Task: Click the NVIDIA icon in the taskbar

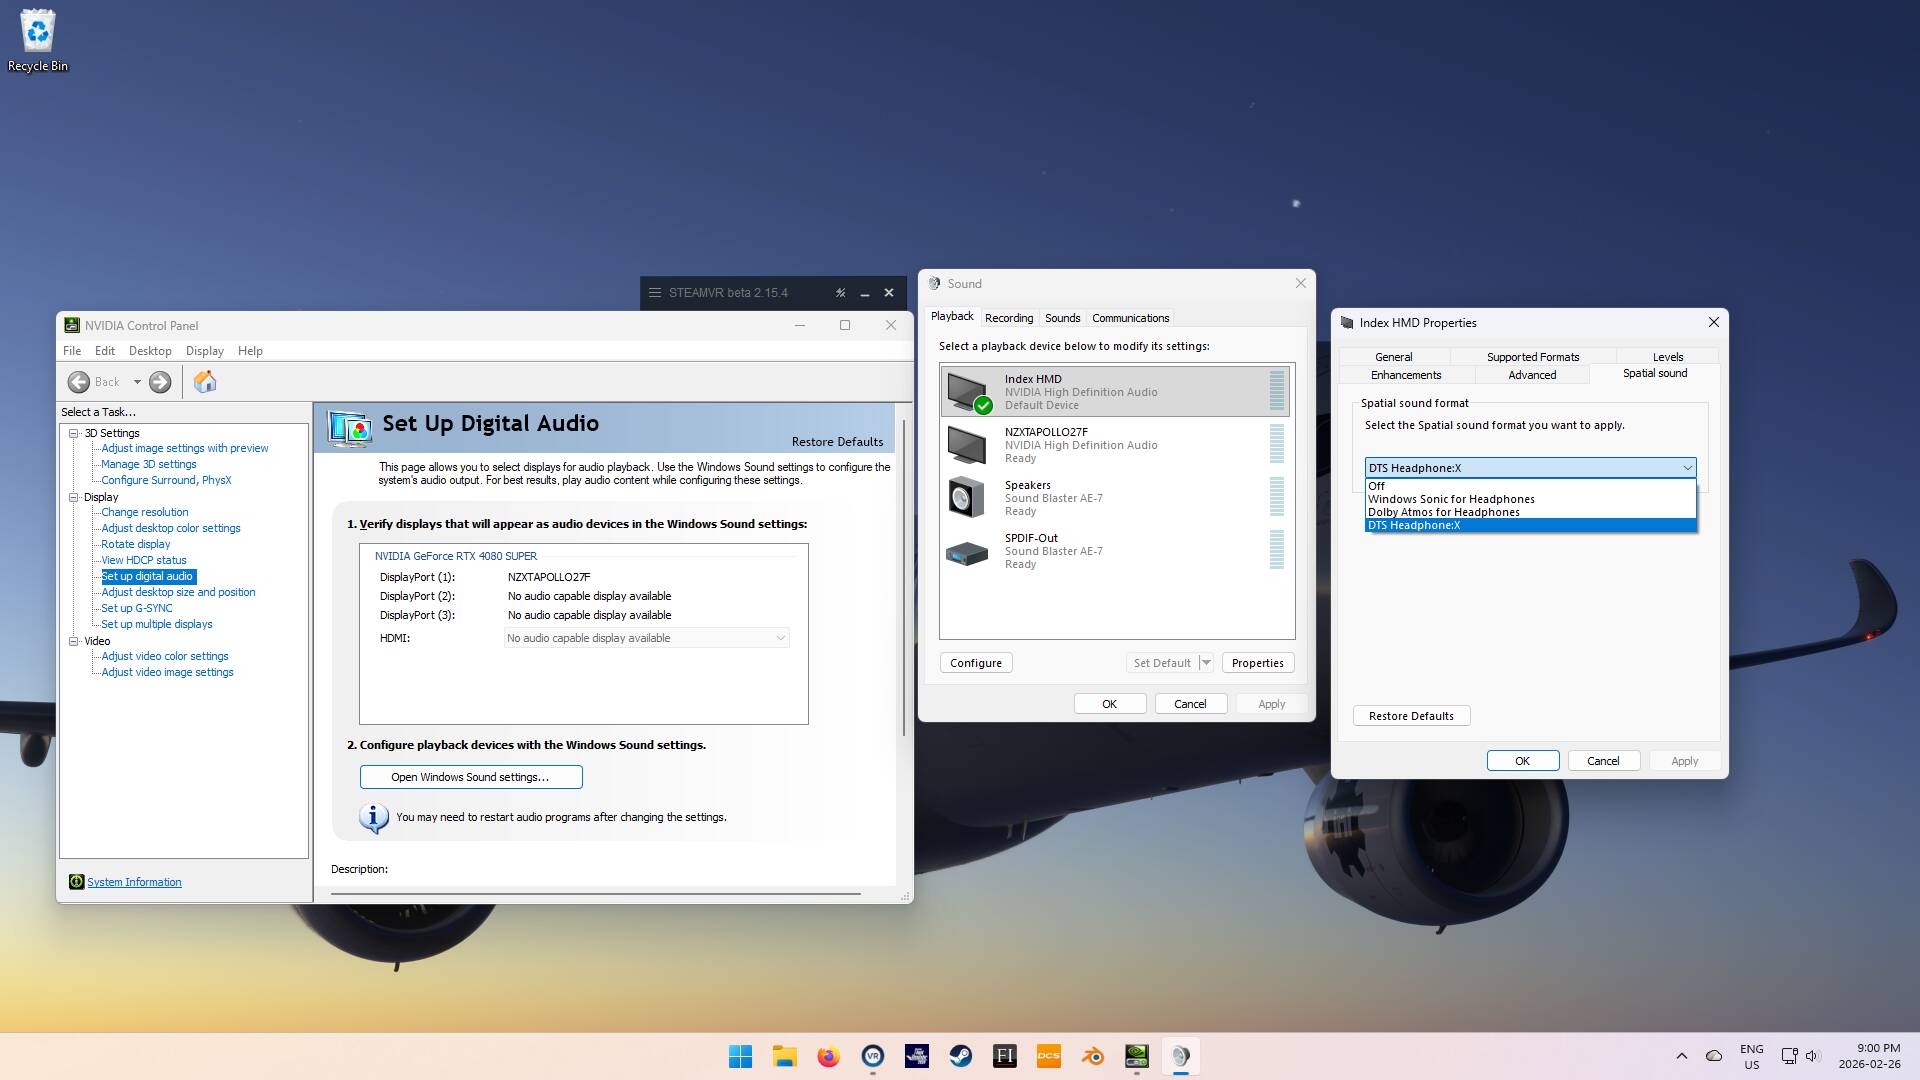Action: coord(1137,1056)
